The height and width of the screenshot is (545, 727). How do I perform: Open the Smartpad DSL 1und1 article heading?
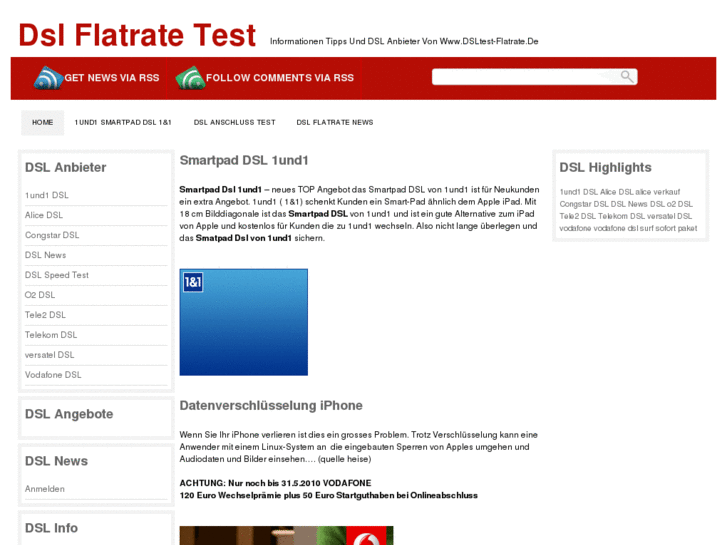(244, 160)
